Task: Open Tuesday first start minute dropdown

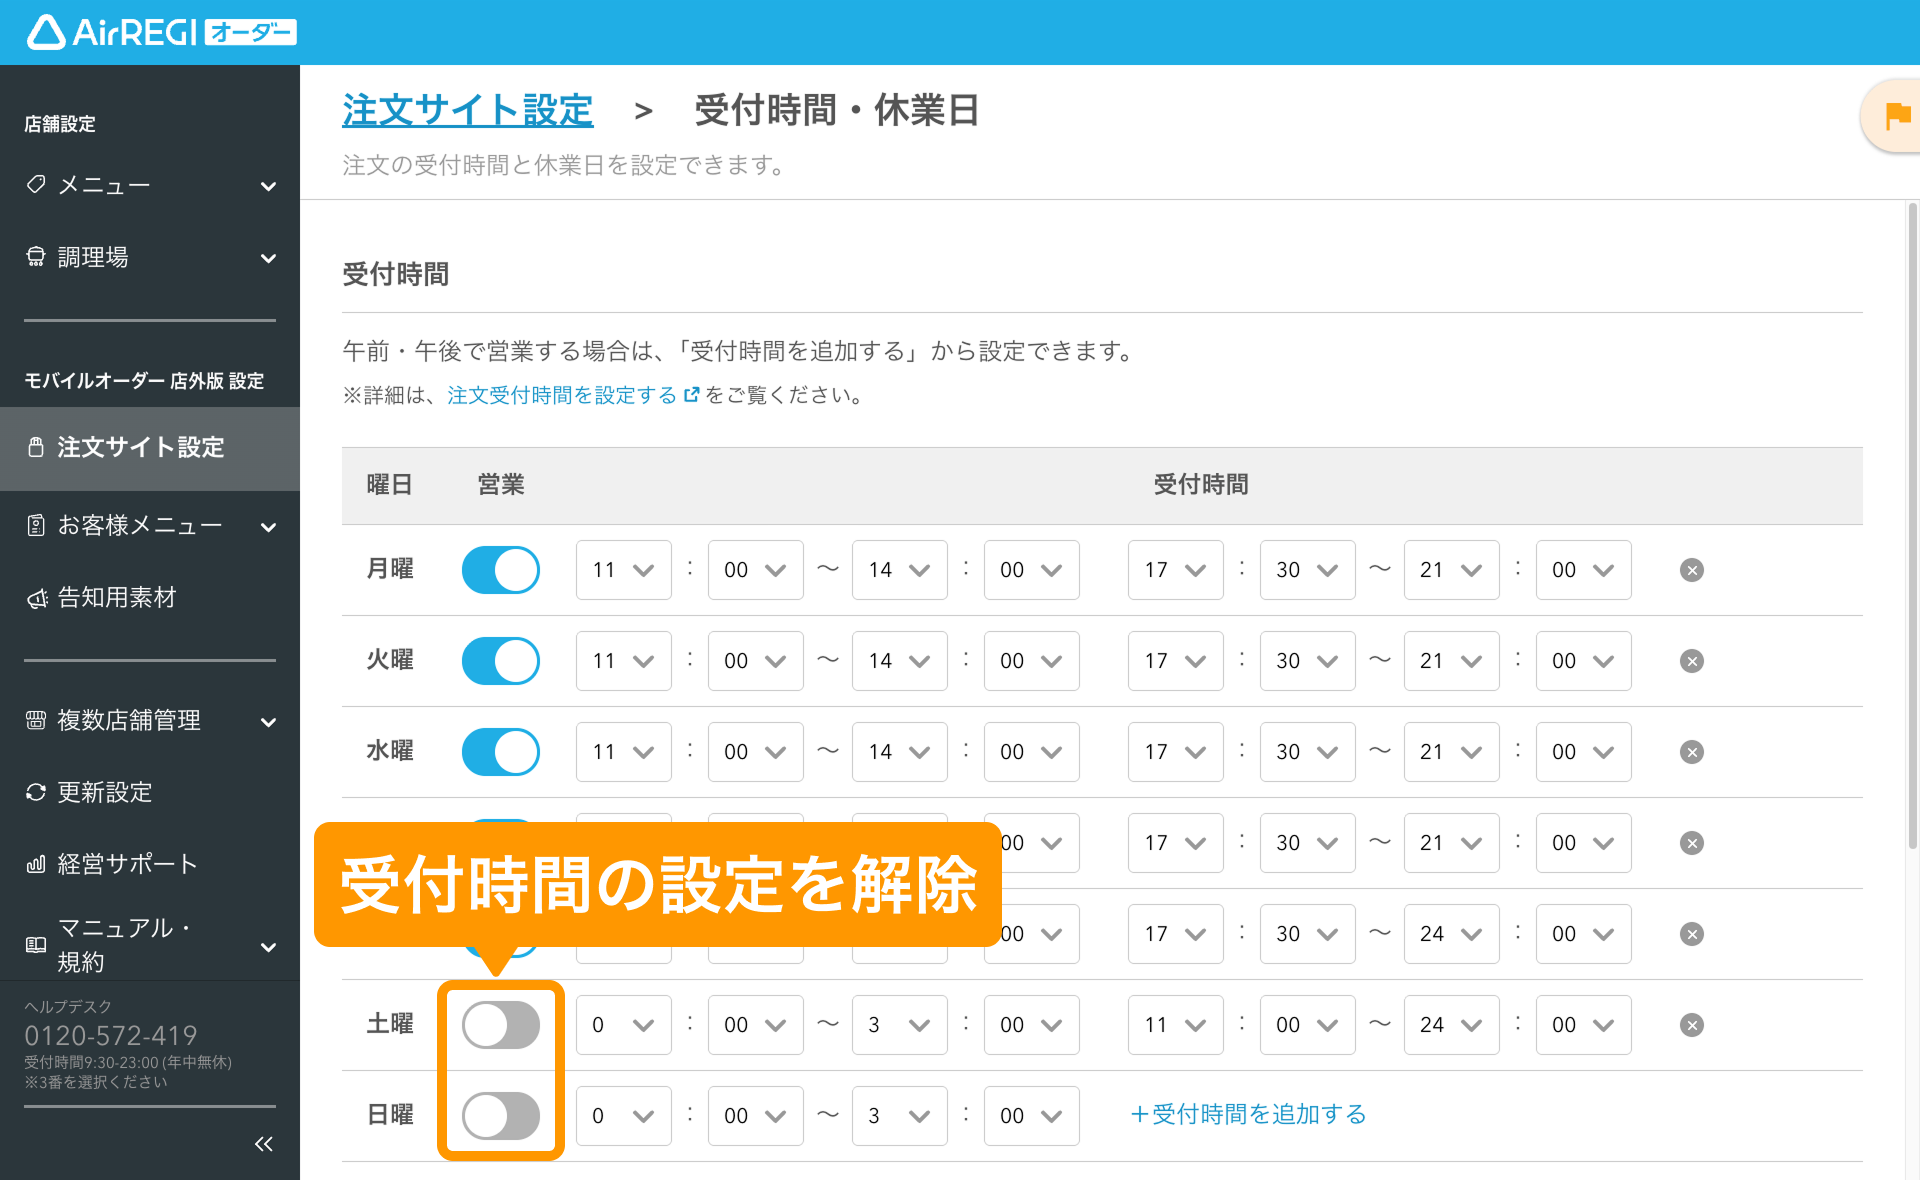Action: [756, 661]
